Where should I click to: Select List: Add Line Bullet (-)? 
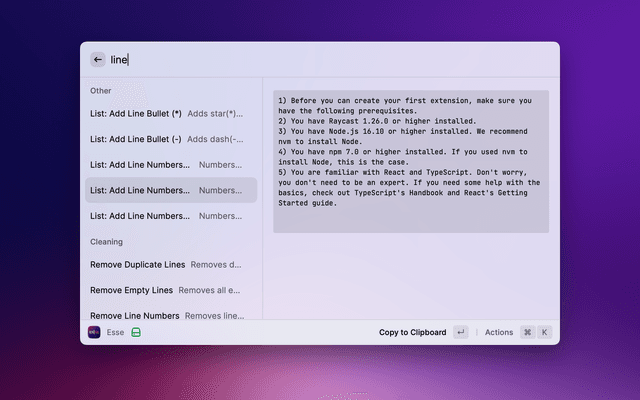(x=135, y=139)
